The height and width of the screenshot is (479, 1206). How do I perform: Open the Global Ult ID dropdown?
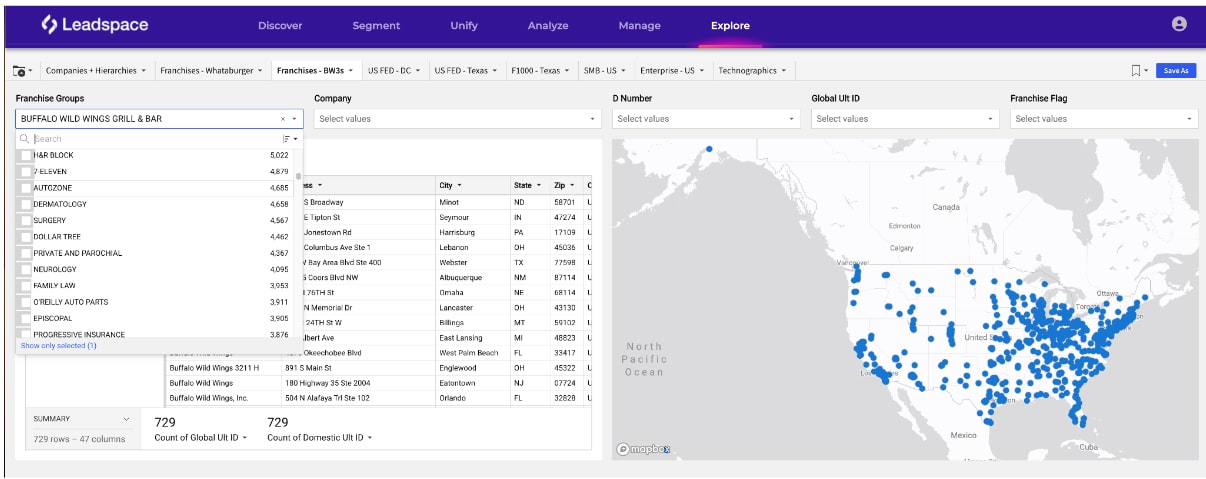(x=905, y=119)
